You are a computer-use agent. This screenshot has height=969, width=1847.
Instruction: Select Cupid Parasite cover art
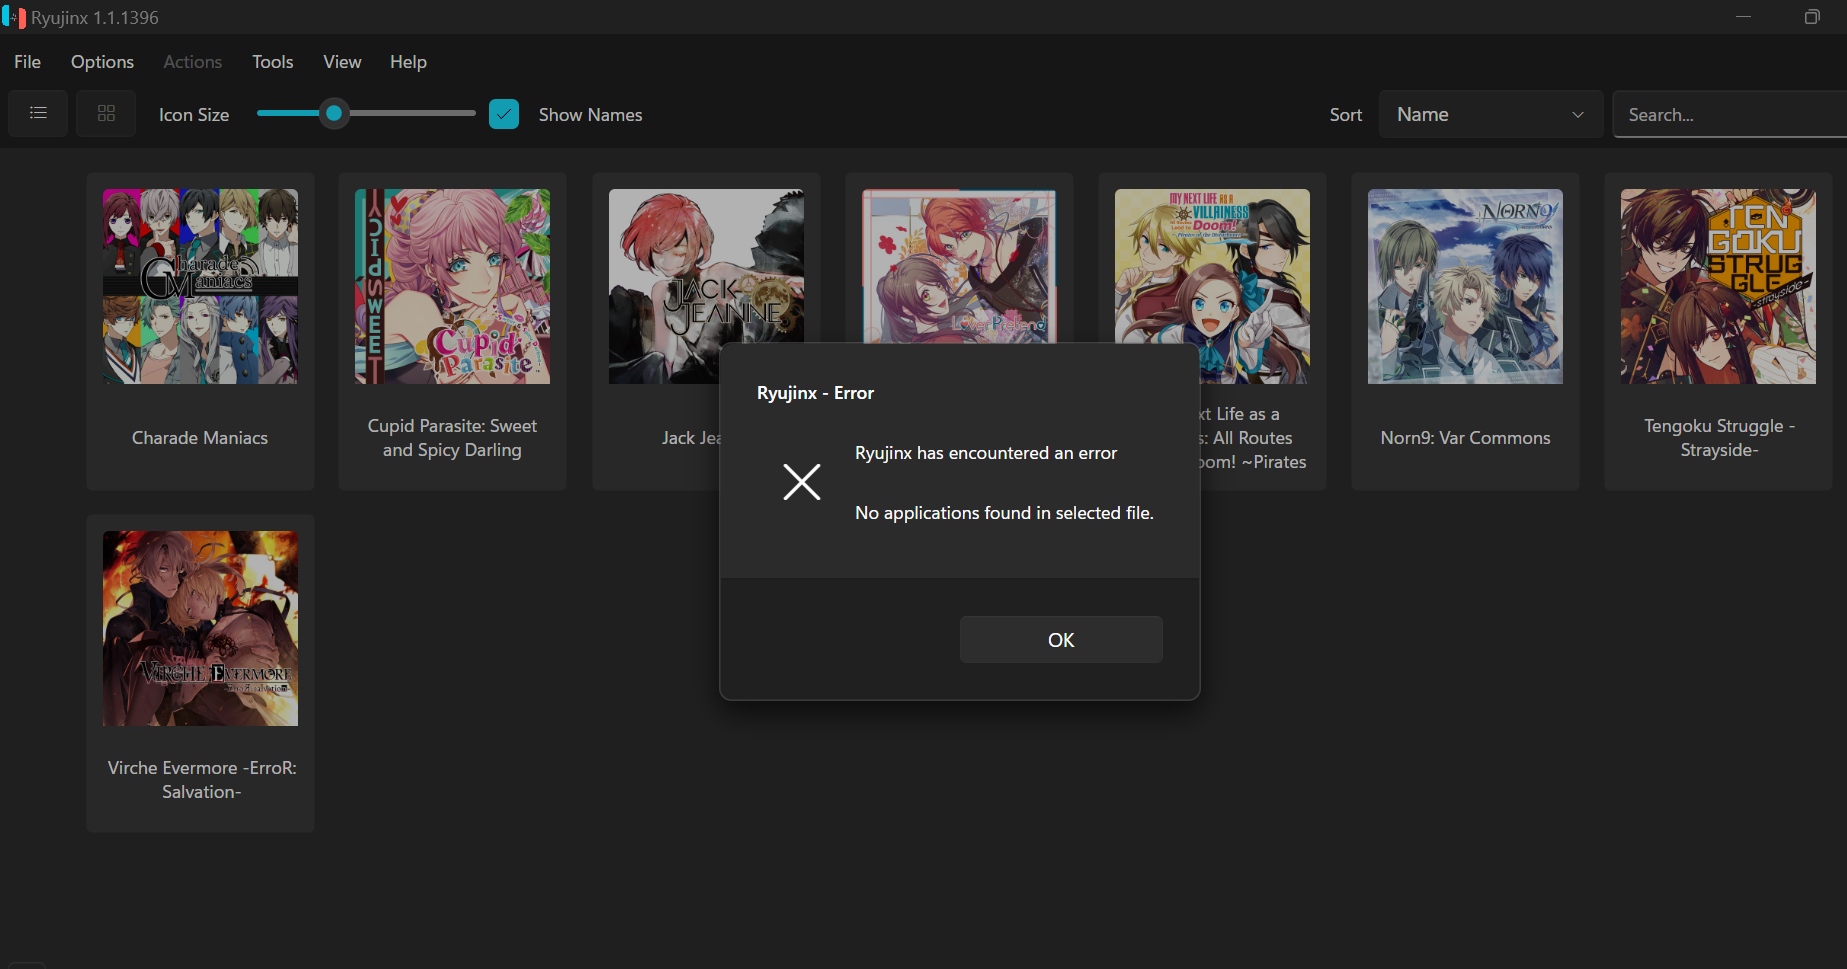point(452,286)
